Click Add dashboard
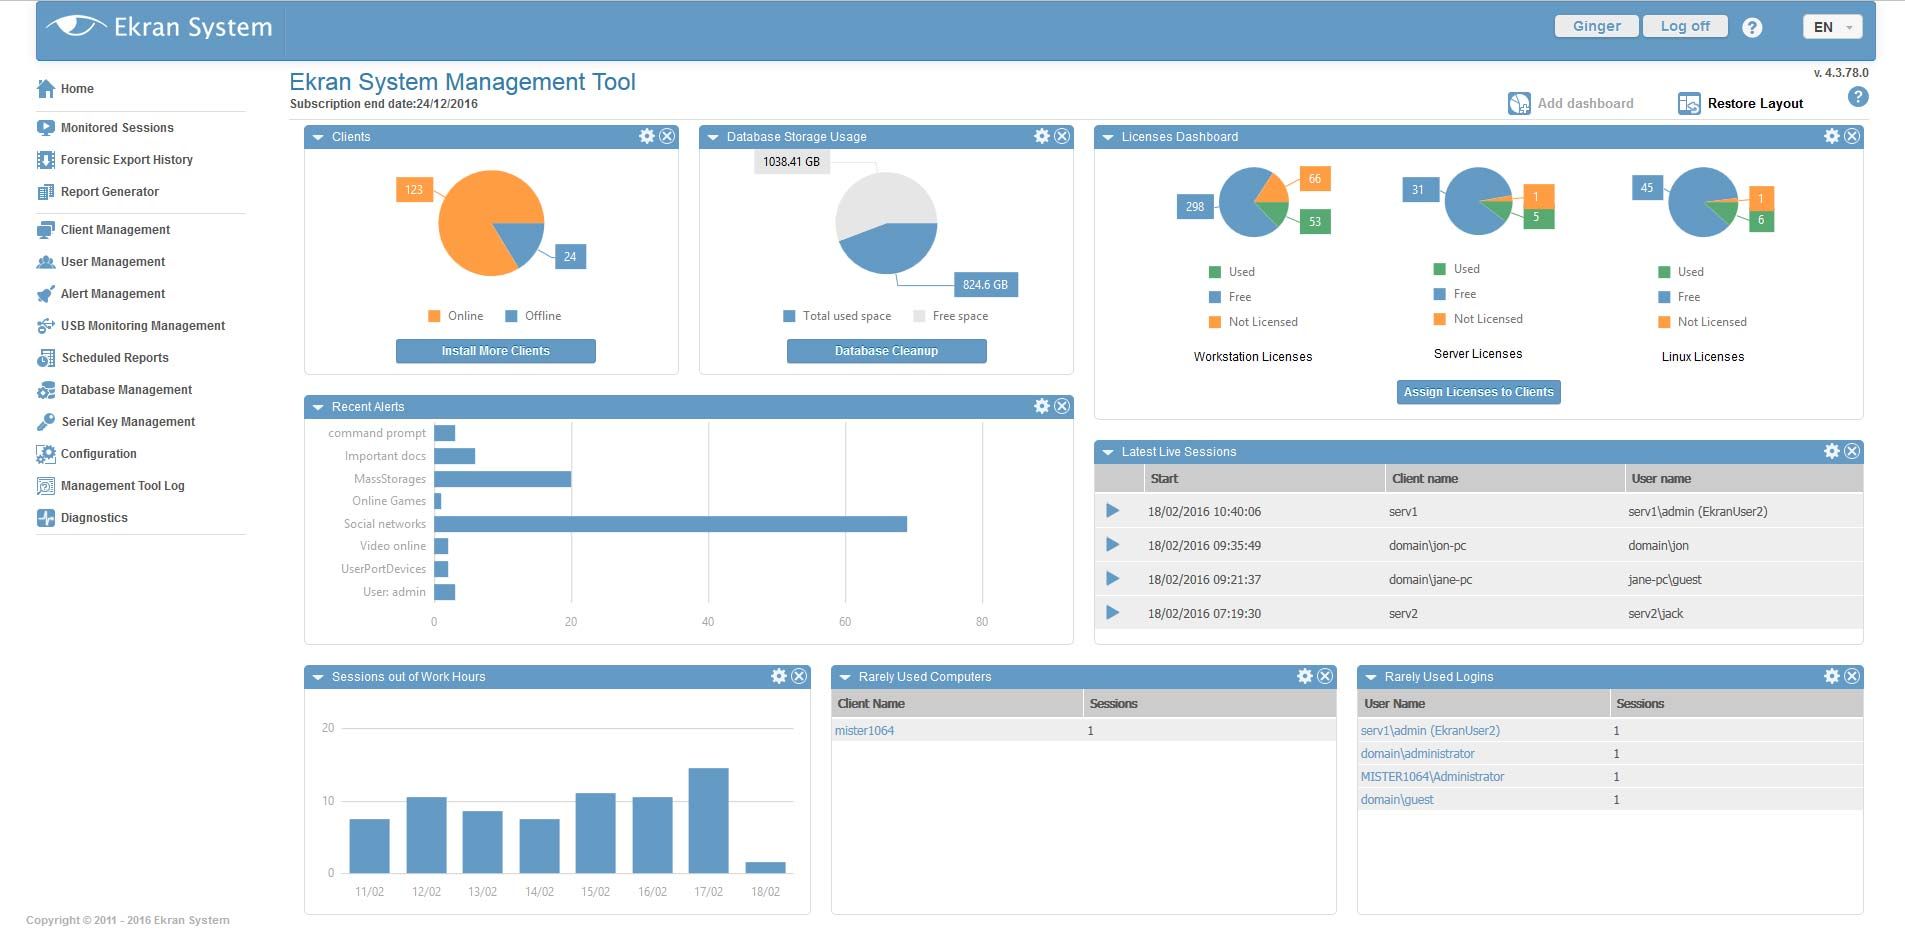Screen dimensions: 1905x933 [x=1571, y=103]
